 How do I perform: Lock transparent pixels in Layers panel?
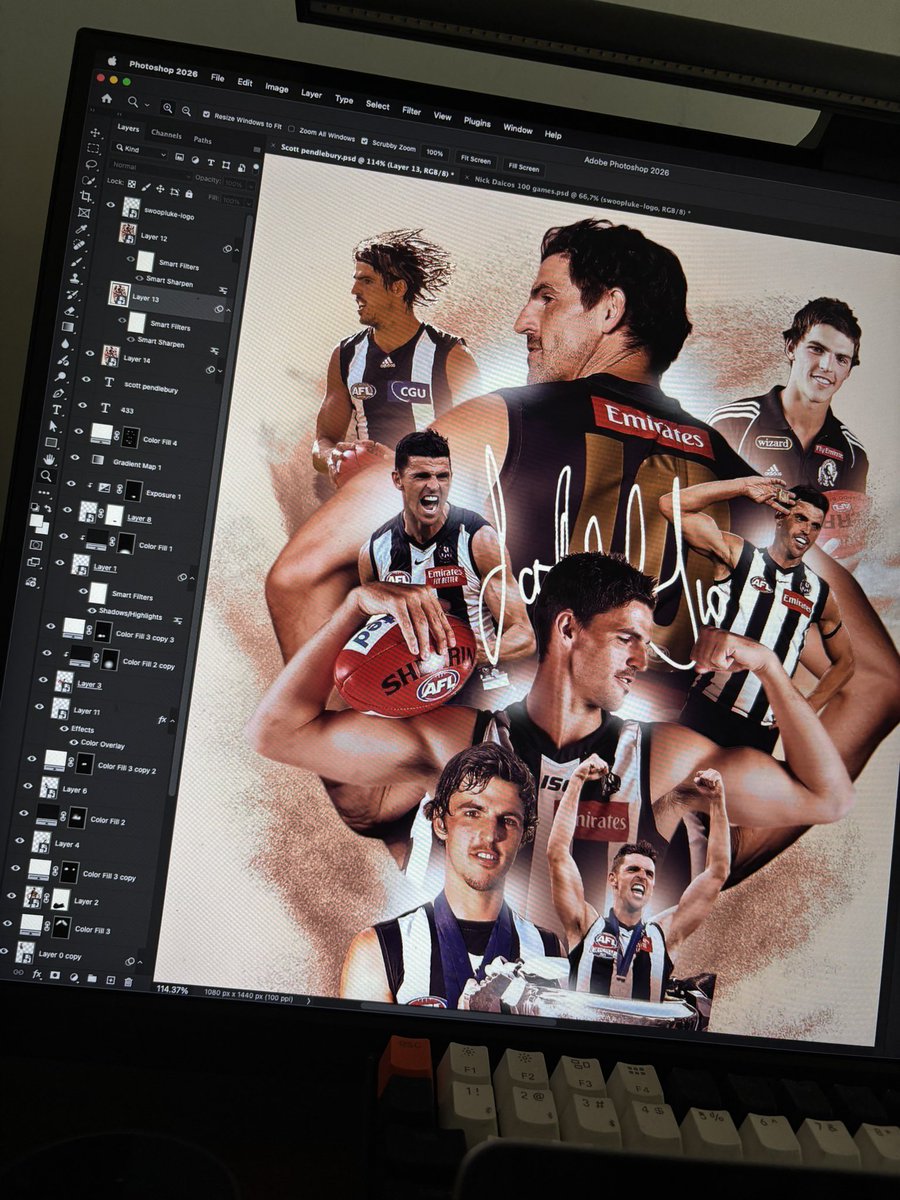coord(132,184)
